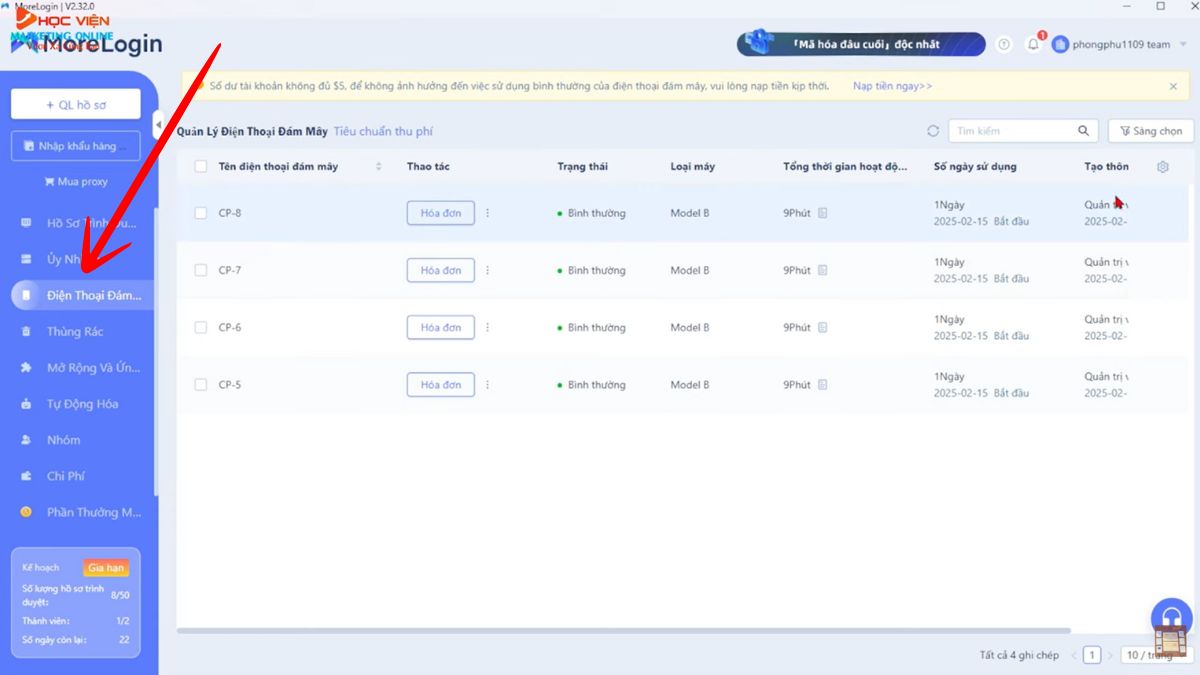Go to Hồ Sơ Trình Duyệt in sidebar
The image size is (1200, 675).
click(82, 223)
